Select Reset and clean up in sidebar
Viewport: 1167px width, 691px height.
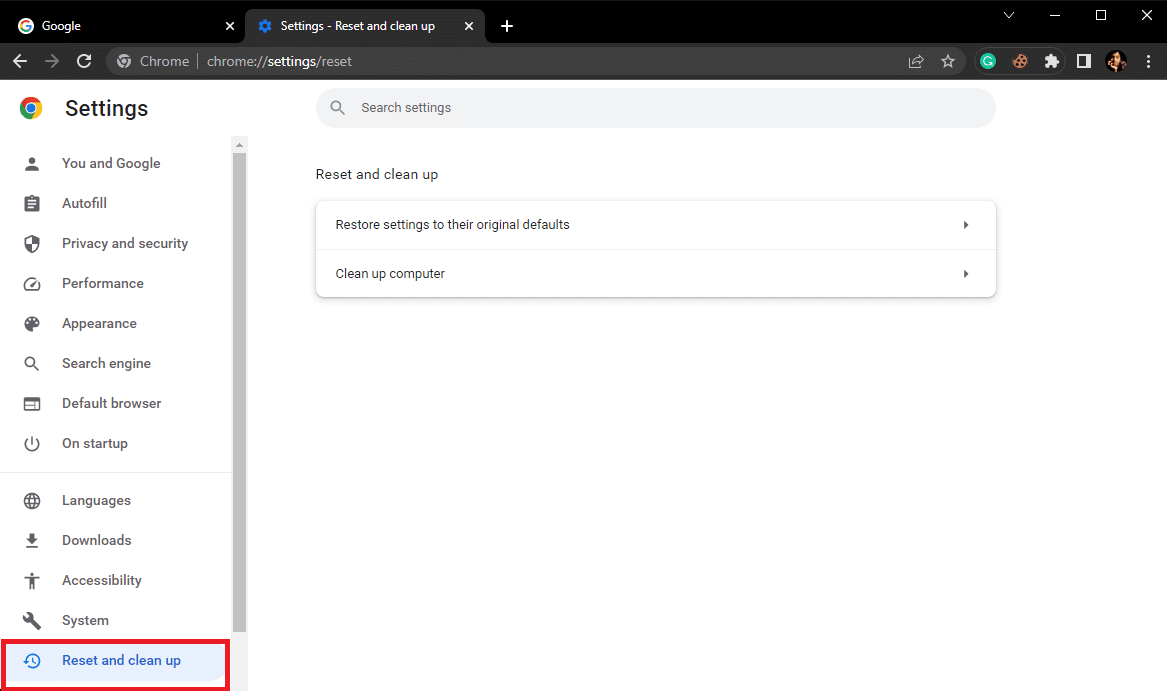(x=115, y=660)
